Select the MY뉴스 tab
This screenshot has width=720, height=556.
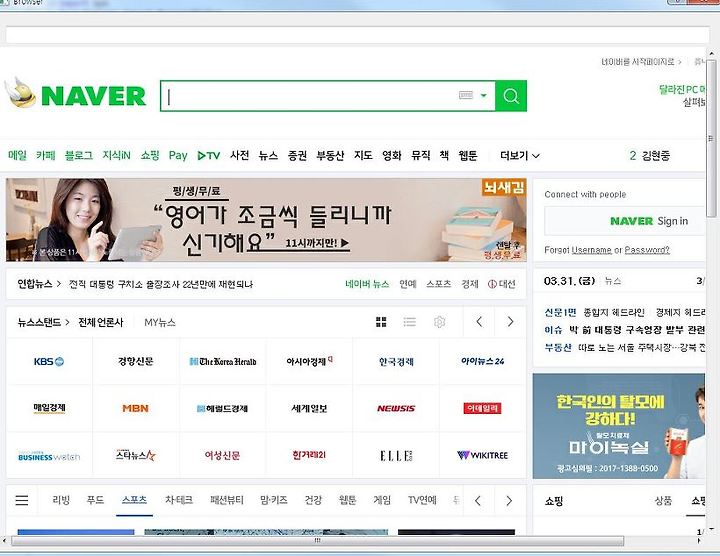(x=160, y=322)
